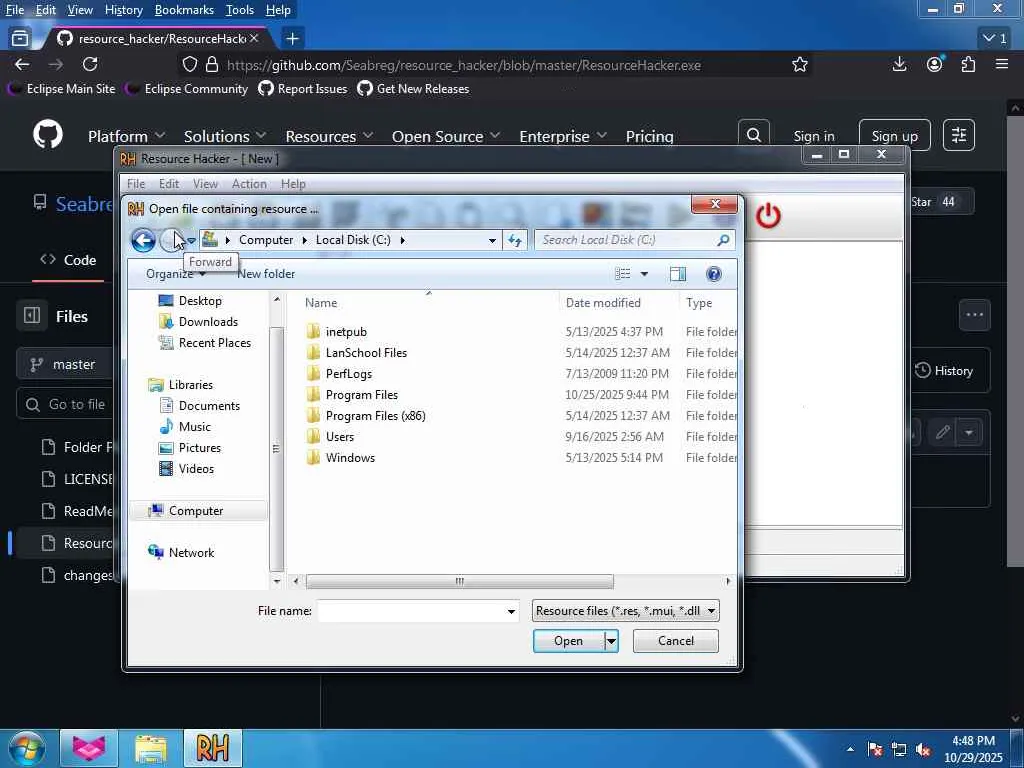Image resolution: width=1024 pixels, height=768 pixels.
Task: Show the preview pane
Action: coord(678,274)
